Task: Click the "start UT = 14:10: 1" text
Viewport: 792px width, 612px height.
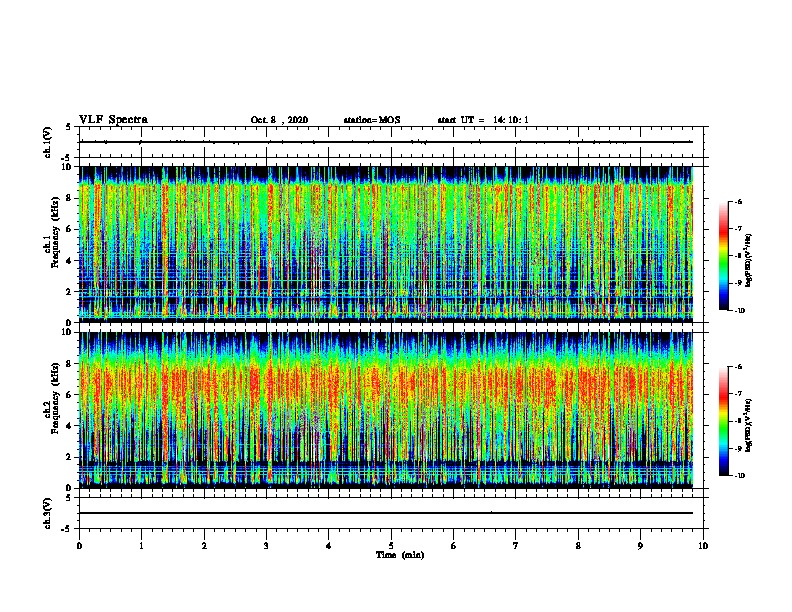Action: point(483,120)
